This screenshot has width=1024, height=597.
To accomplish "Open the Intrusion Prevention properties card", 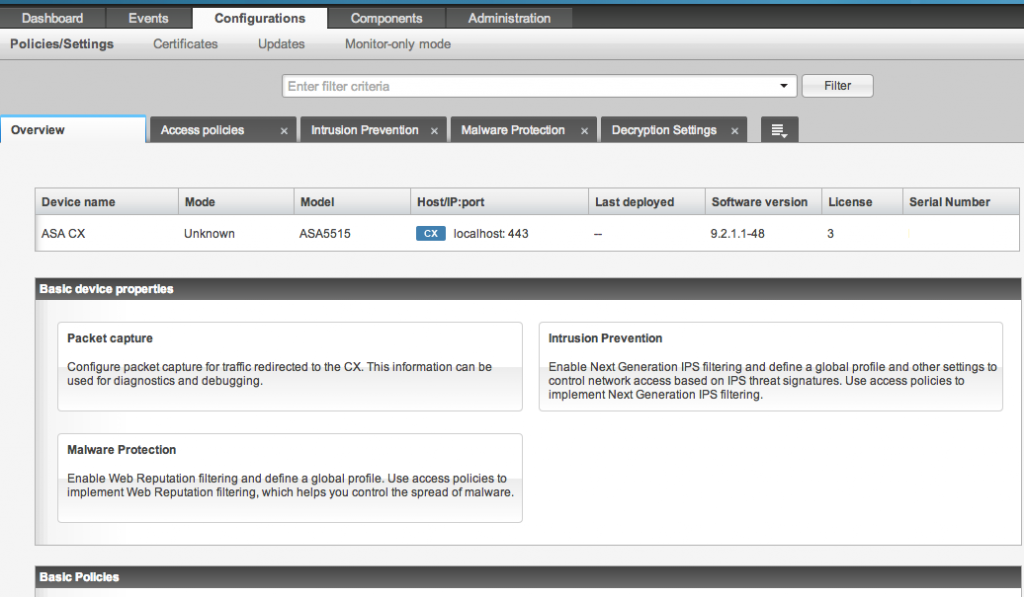I will tap(770, 366).
